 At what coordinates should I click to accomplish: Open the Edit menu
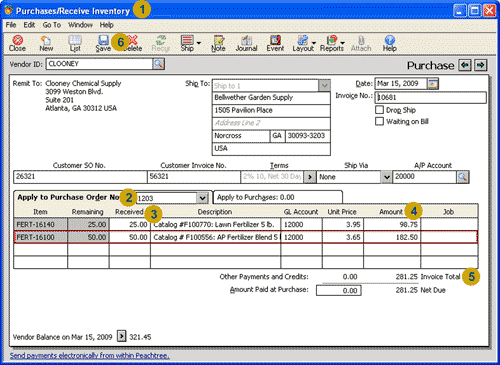tap(29, 25)
